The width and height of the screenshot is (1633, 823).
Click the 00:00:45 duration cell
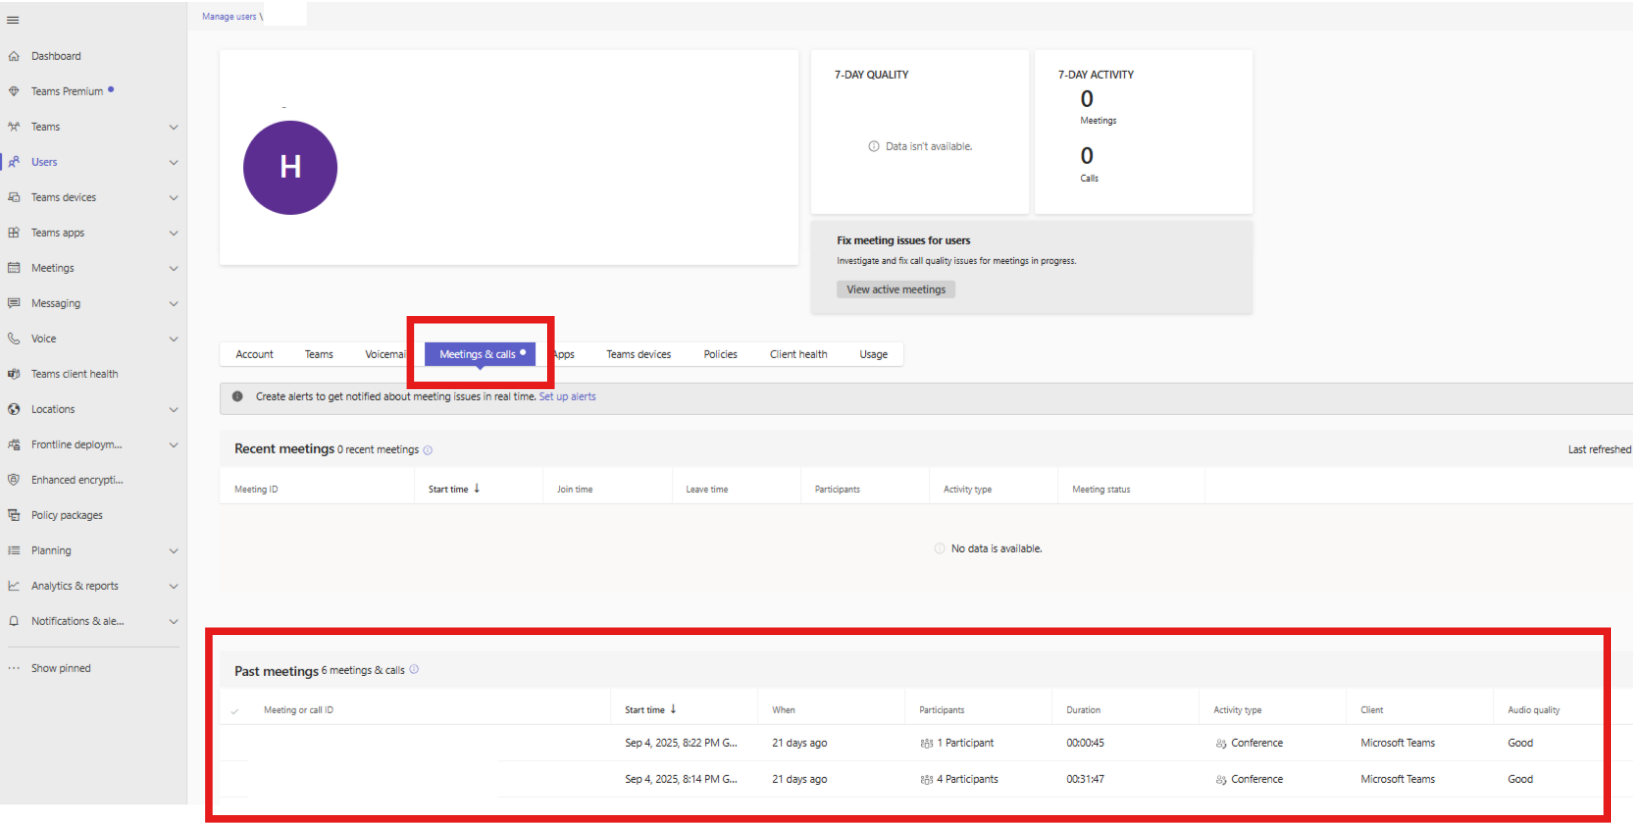coord(1085,743)
